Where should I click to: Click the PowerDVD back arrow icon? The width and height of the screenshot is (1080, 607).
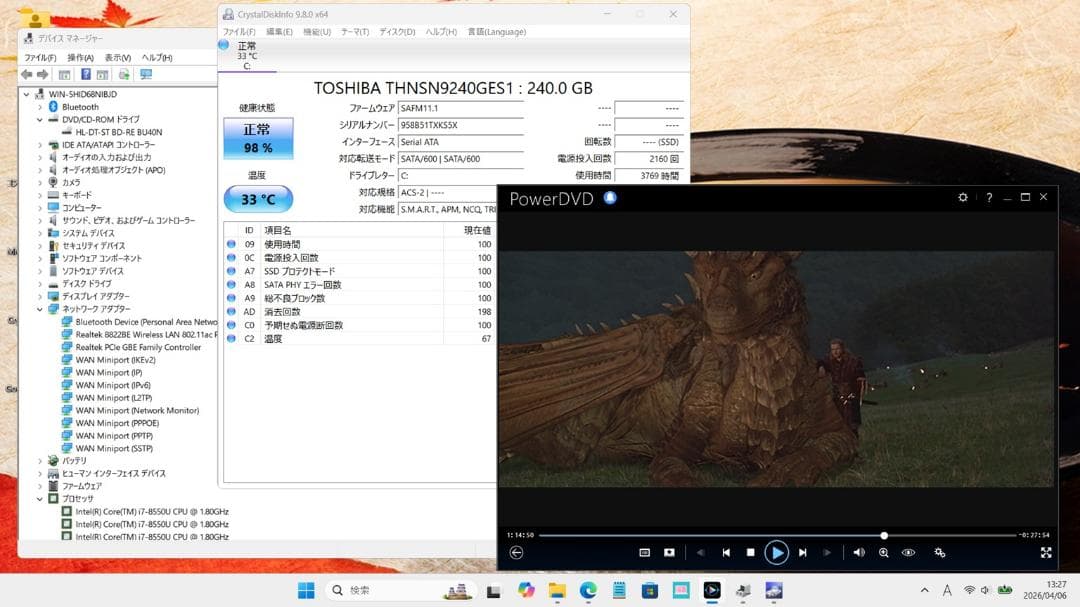click(x=517, y=553)
